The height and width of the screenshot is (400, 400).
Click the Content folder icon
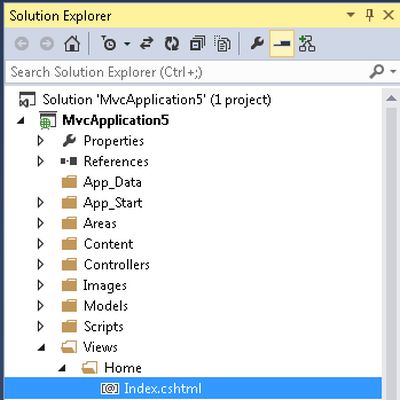pos(69,244)
